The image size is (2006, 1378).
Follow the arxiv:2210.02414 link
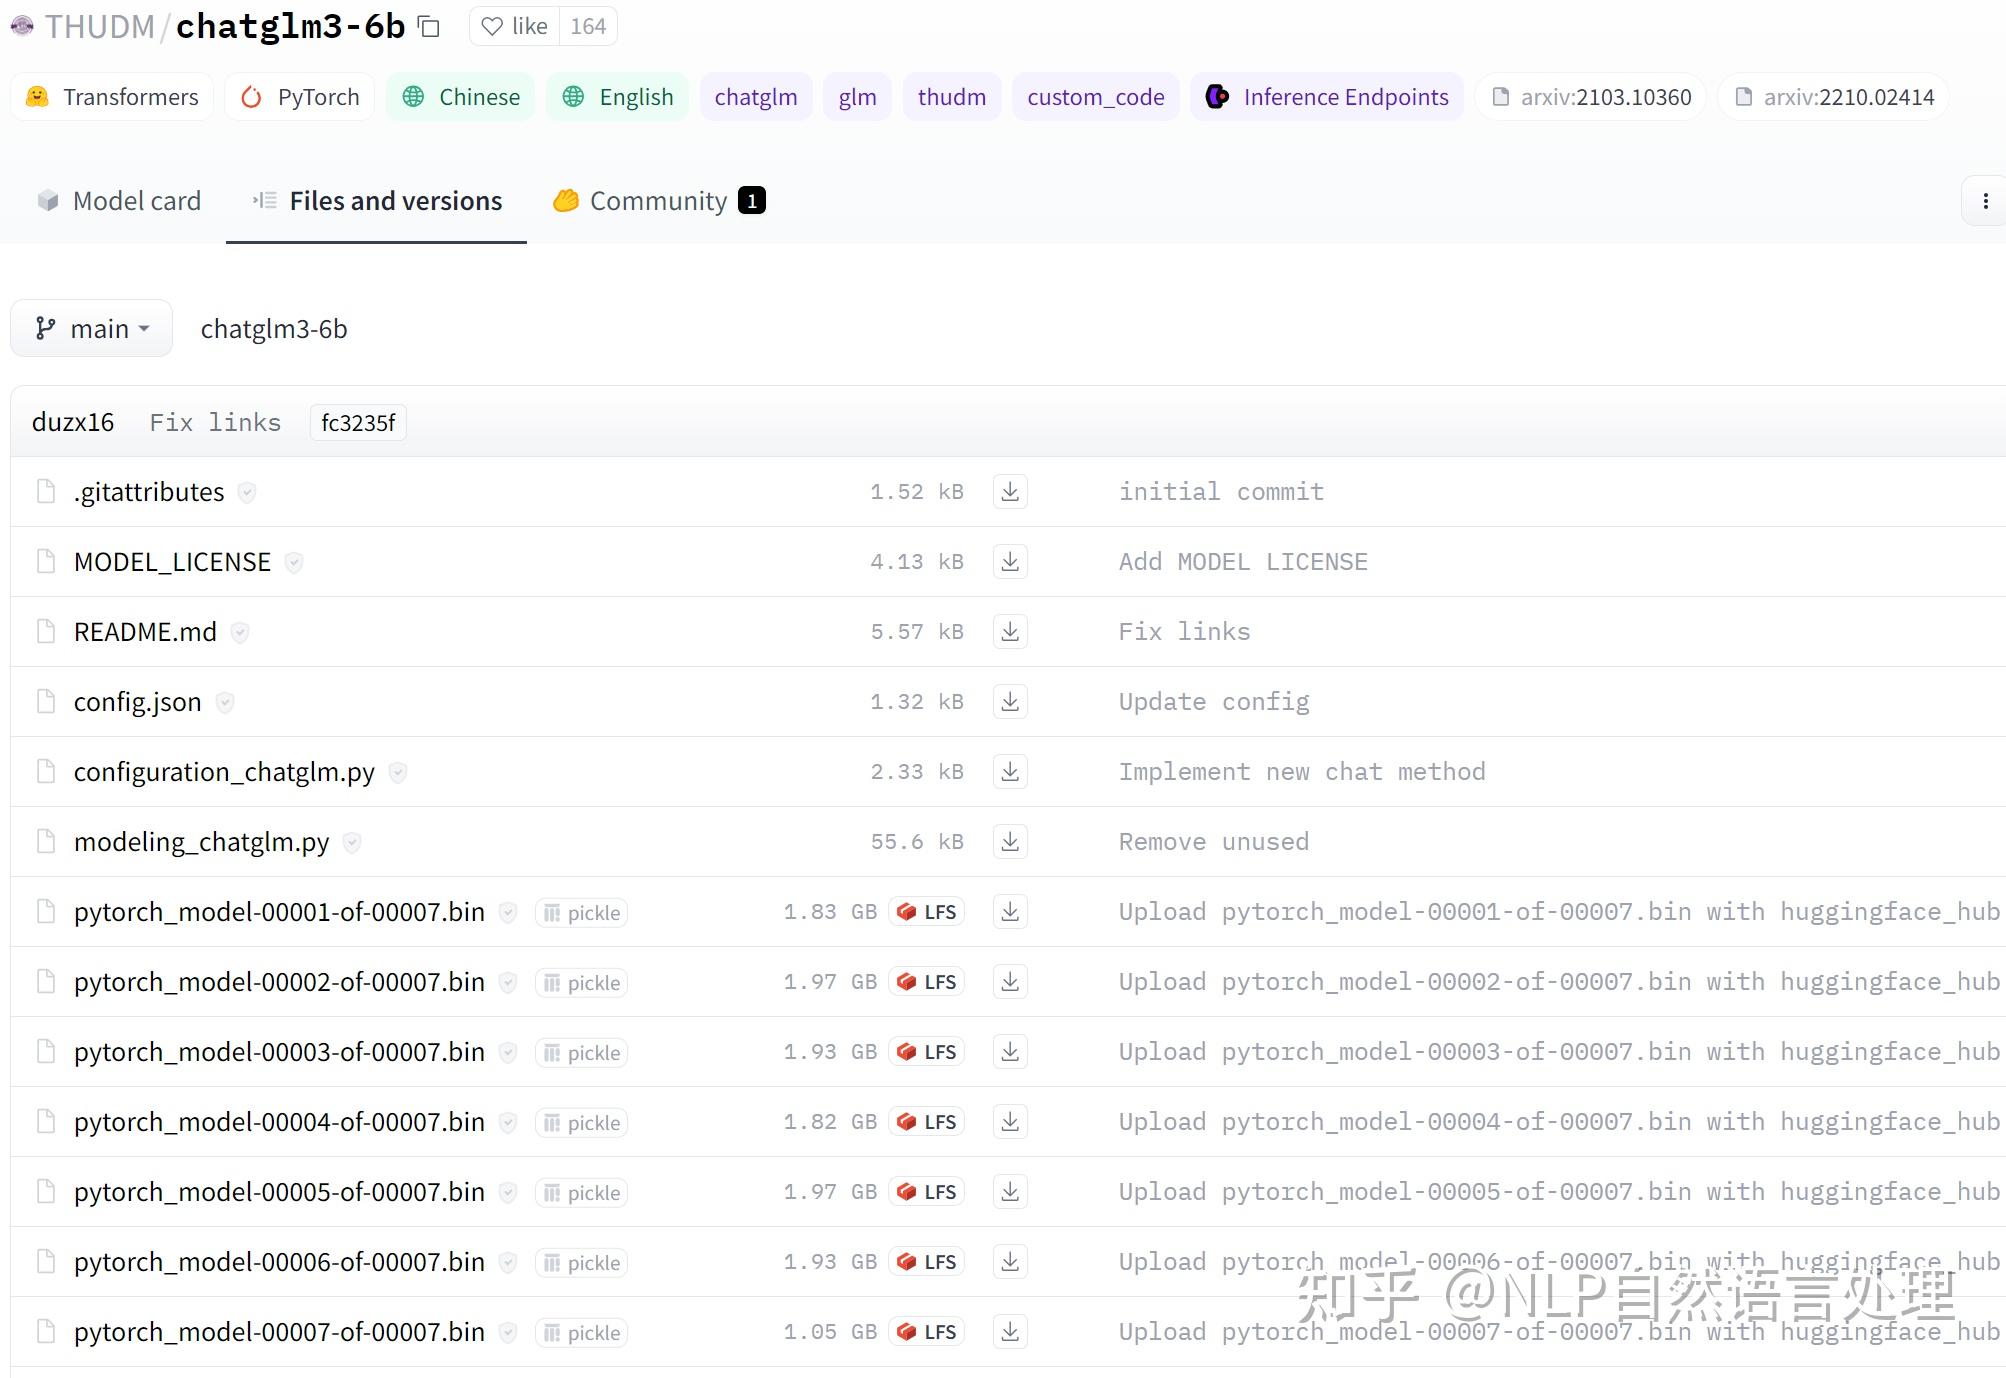(x=1833, y=96)
